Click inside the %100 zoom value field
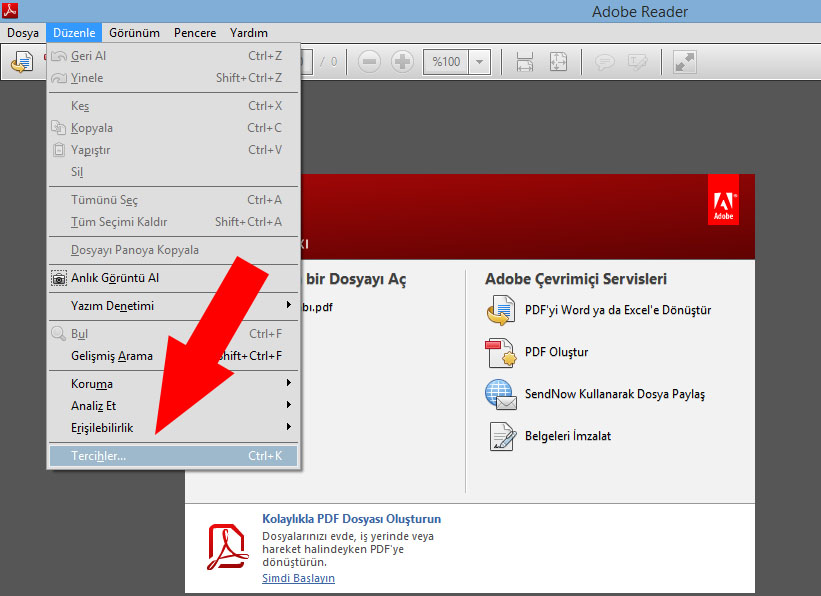 pyautogui.click(x=446, y=62)
